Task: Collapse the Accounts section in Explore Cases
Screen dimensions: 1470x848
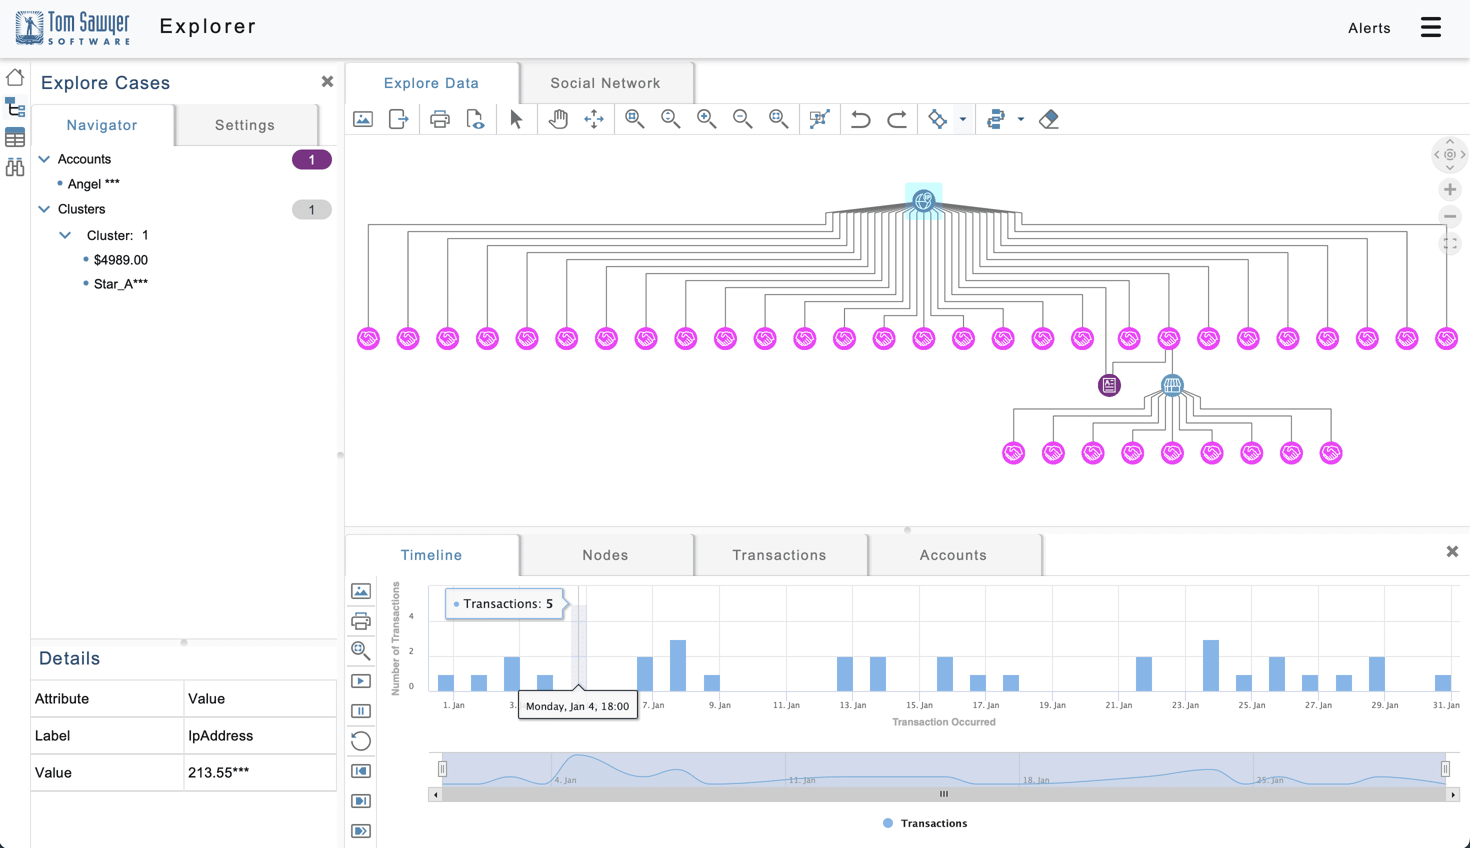Action: (x=43, y=158)
